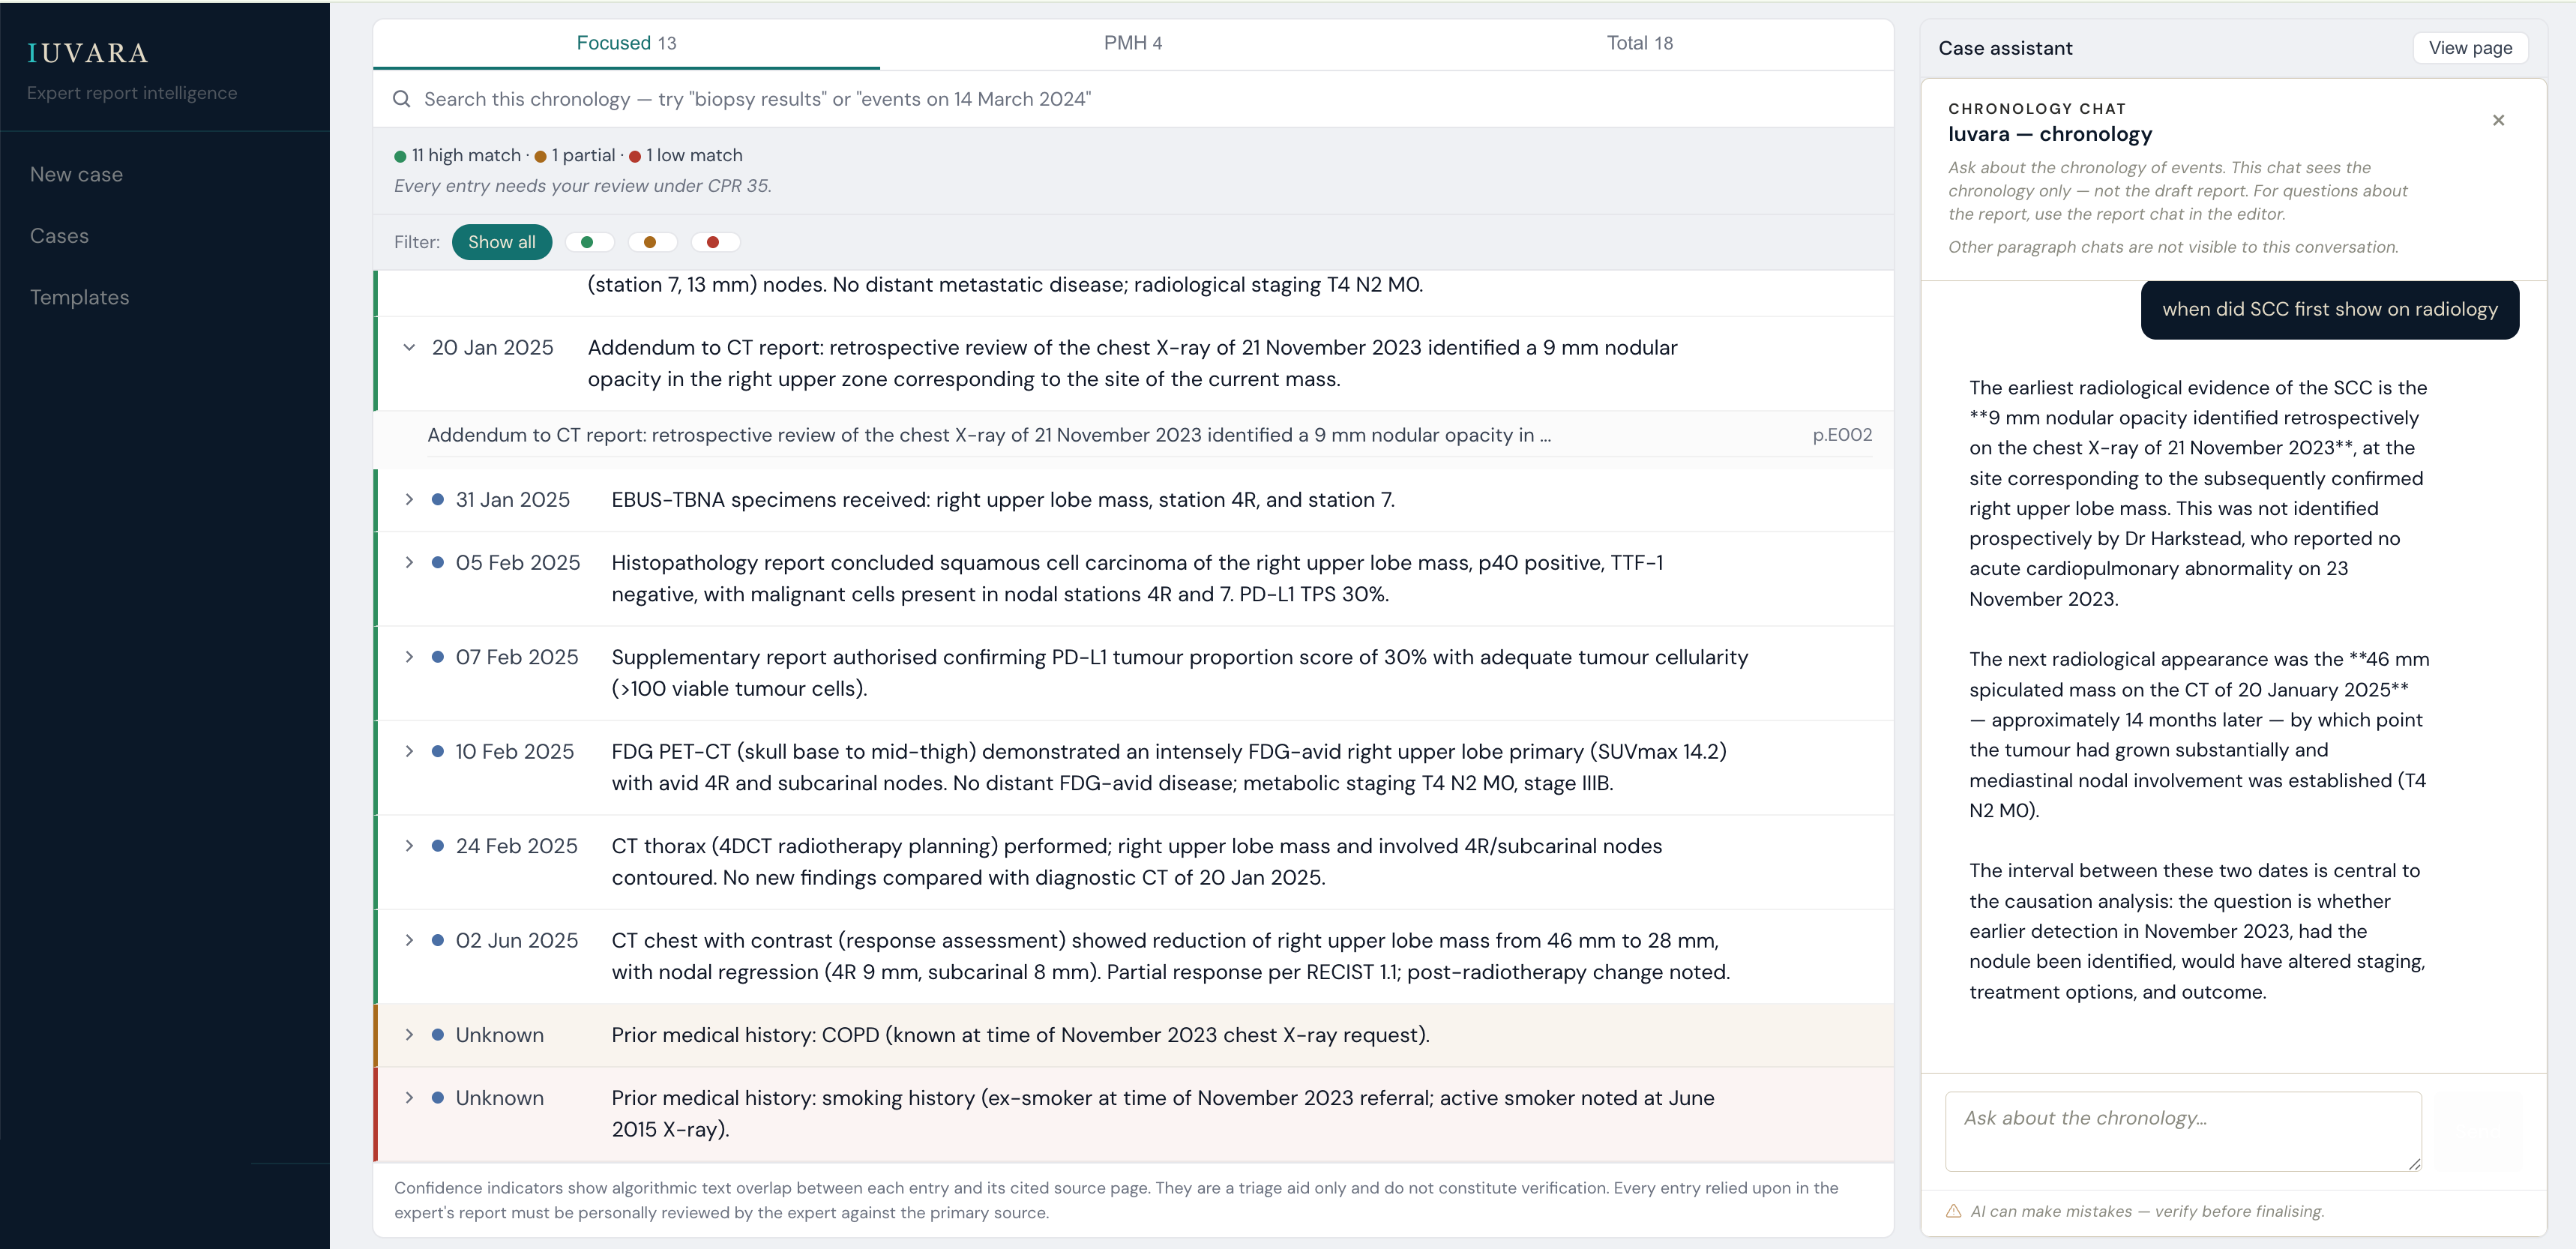
Task: Click the warning triangle icon near disclaimer
Action: [1953, 1211]
